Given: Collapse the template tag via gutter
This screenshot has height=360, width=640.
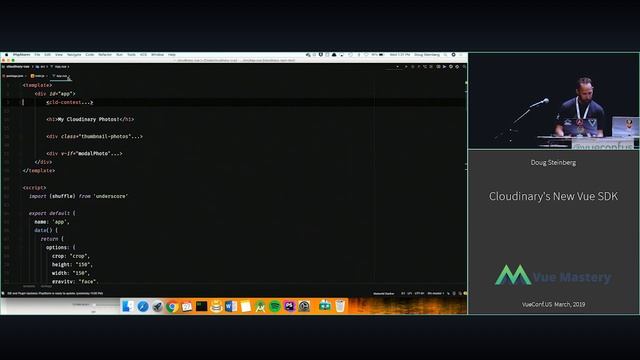Looking at the screenshot, I should [x=20, y=85].
